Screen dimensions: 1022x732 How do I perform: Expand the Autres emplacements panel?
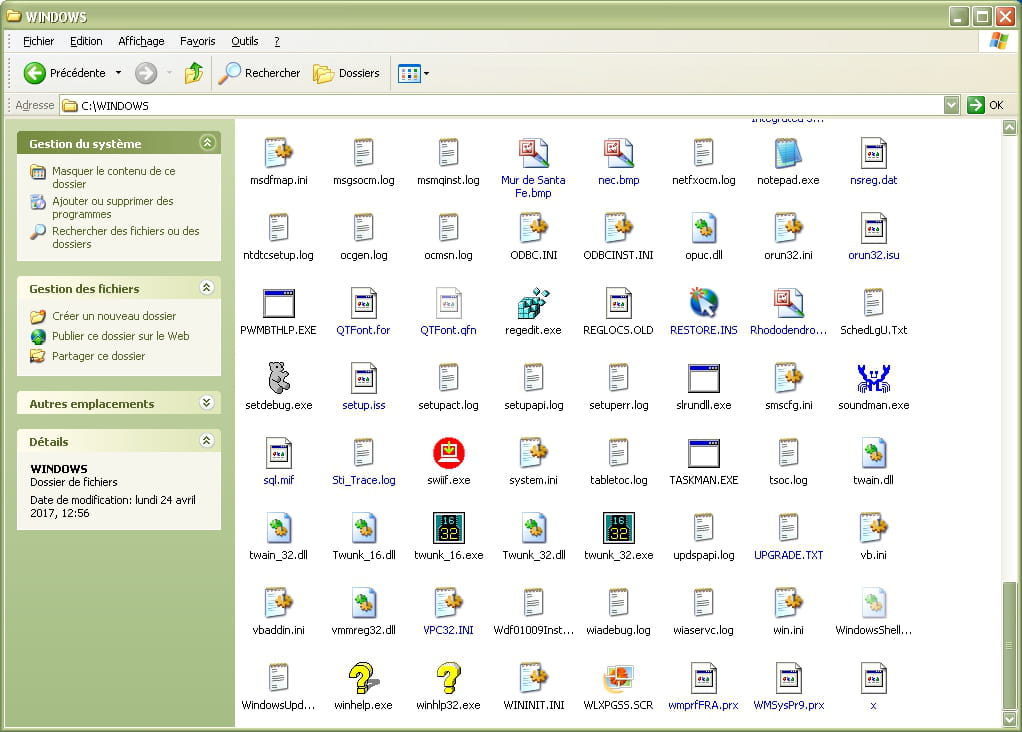(x=207, y=403)
